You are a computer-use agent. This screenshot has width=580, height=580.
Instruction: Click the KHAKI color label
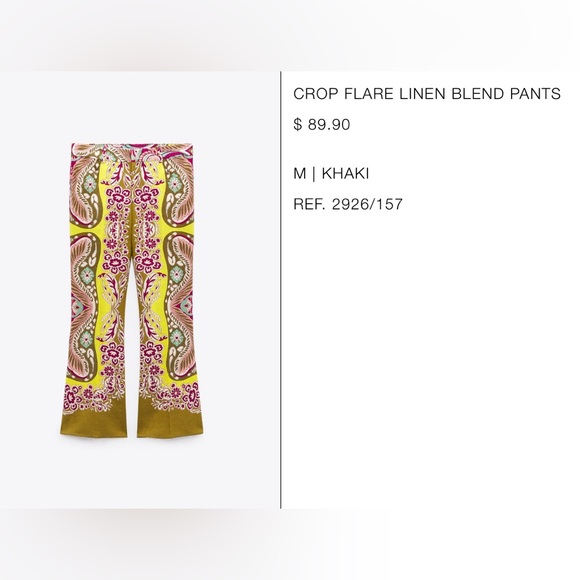[x=345, y=173]
